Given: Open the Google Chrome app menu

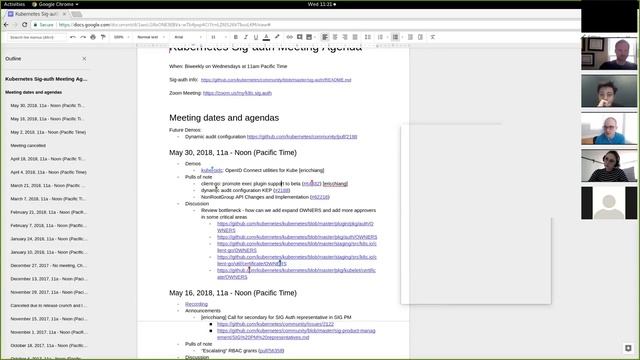Looking at the screenshot, I should click(55, 4).
